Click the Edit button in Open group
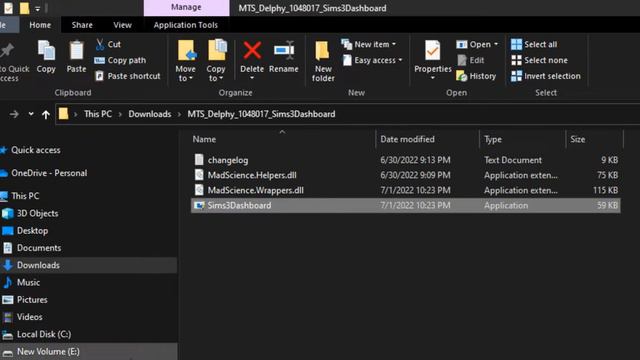The width and height of the screenshot is (640, 360). click(x=470, y=60)
